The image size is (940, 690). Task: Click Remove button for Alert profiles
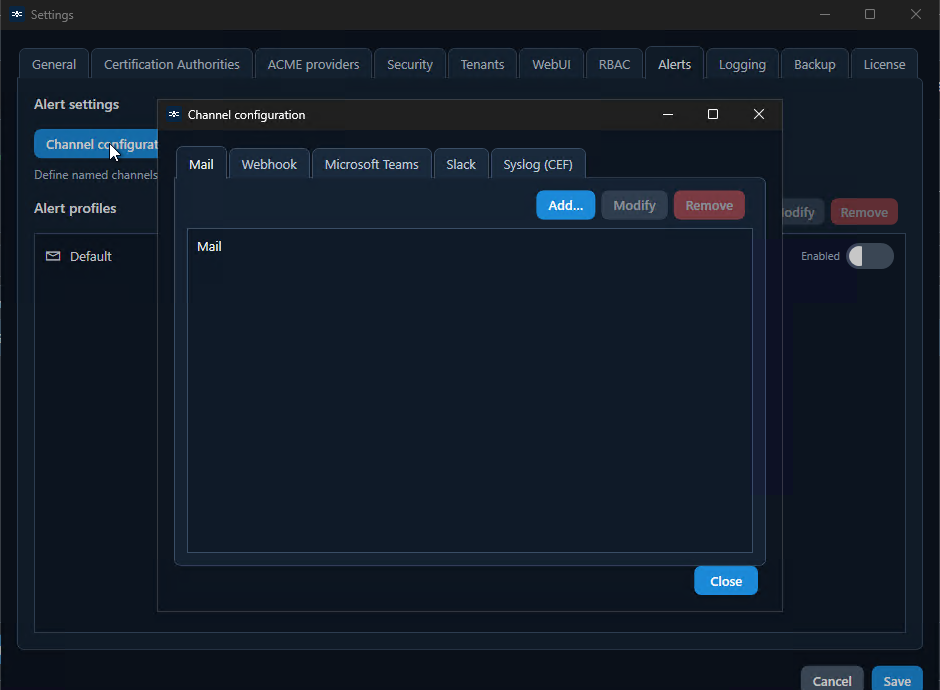(864, 212)
